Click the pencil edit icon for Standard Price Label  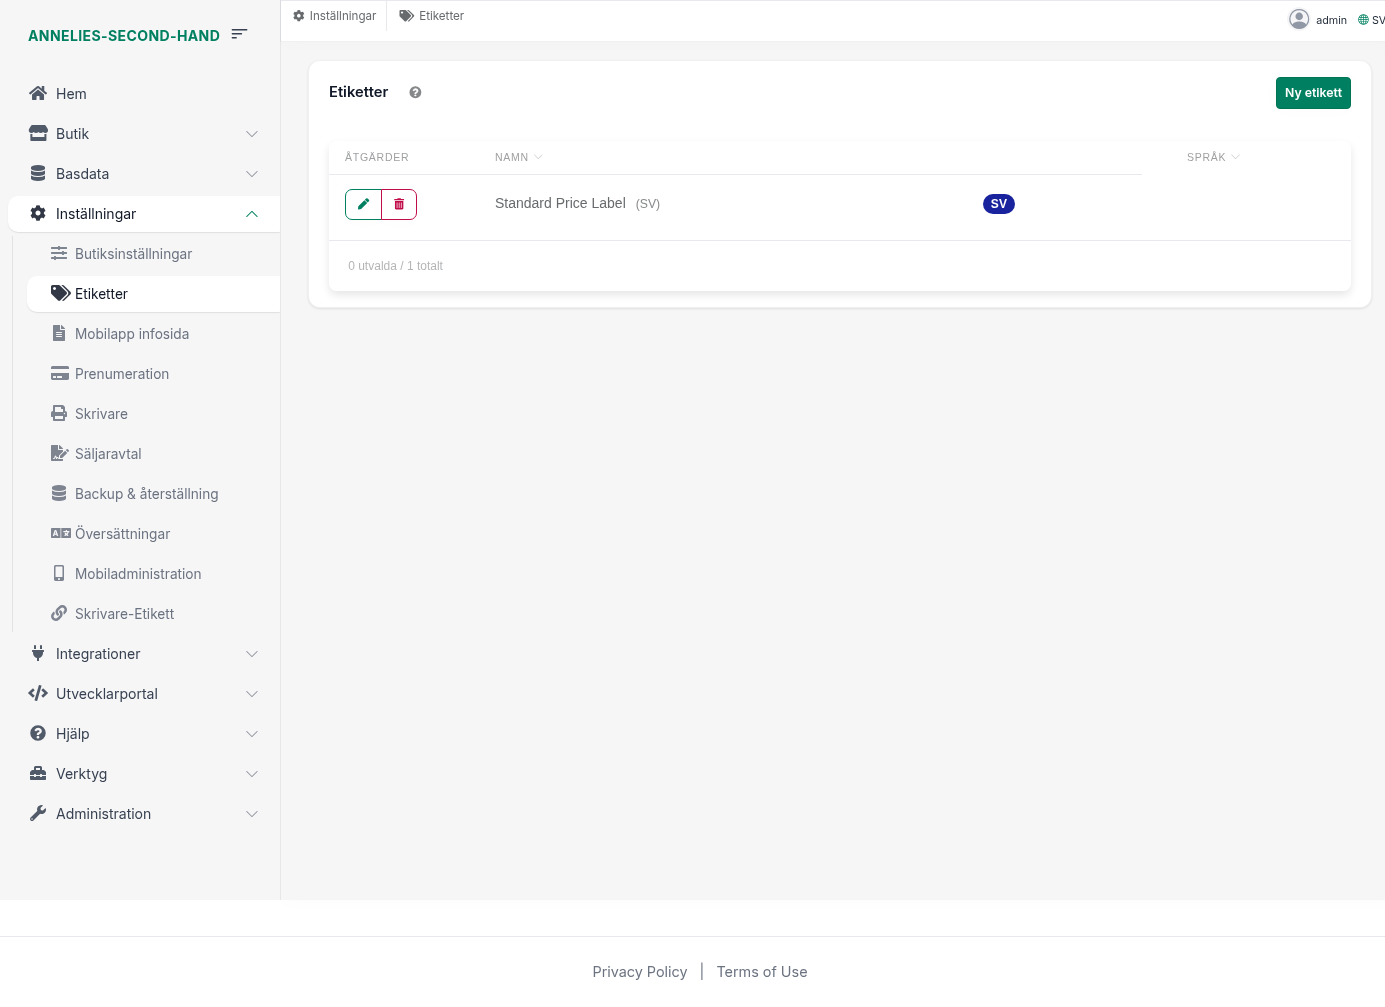pyautogui.click(x=363, y=204)
